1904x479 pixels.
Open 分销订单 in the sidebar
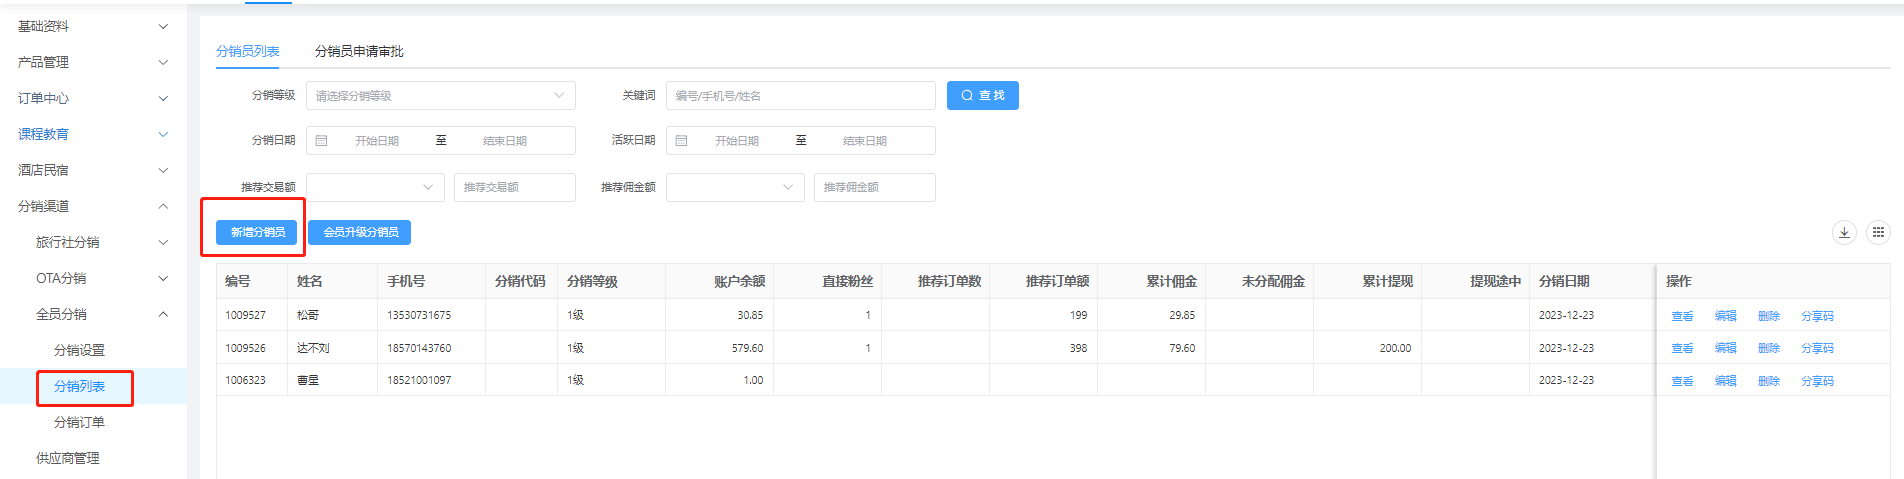coord(79,422)
